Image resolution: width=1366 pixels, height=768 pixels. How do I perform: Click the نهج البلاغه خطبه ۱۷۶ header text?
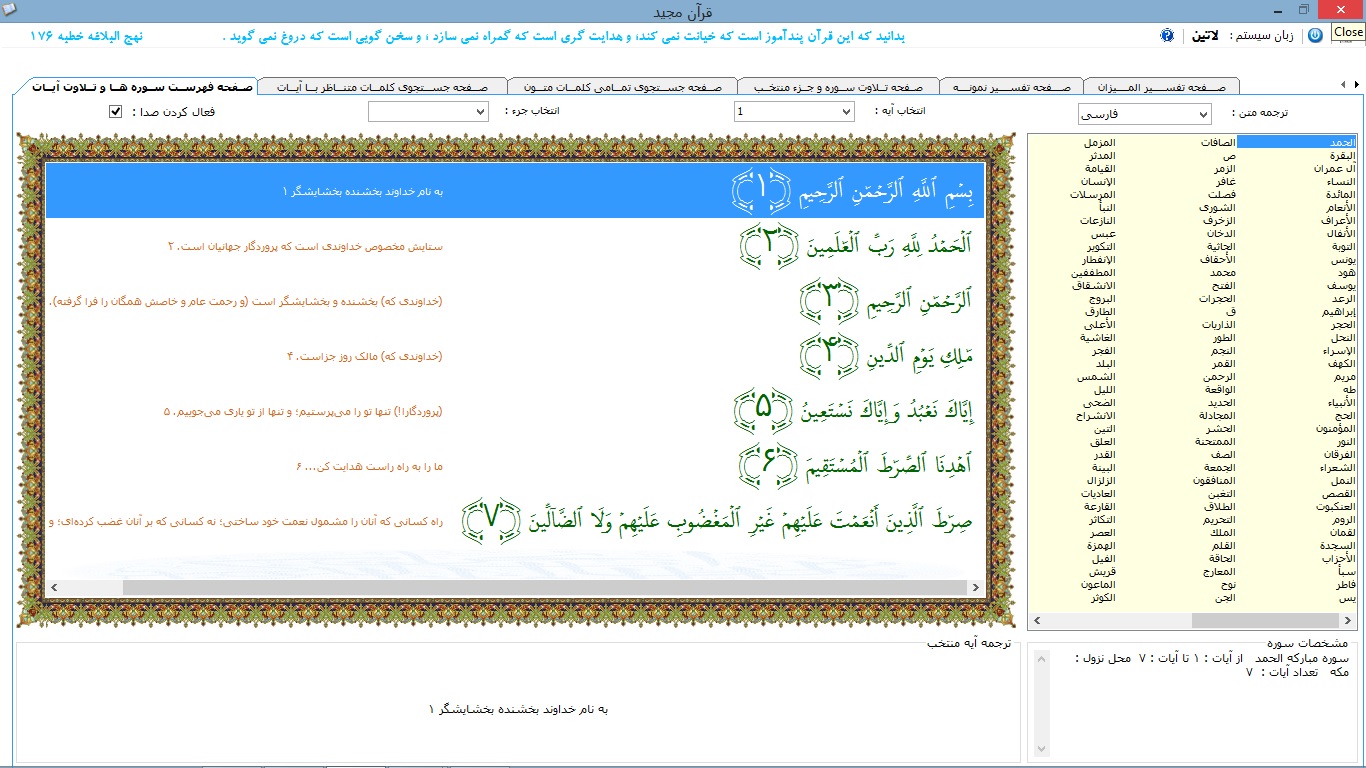click(x=87, y=36)
